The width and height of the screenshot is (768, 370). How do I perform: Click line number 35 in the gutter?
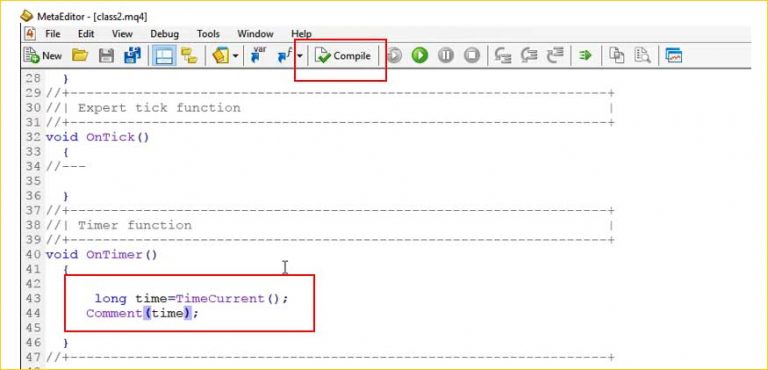click(x=33, y=181)
